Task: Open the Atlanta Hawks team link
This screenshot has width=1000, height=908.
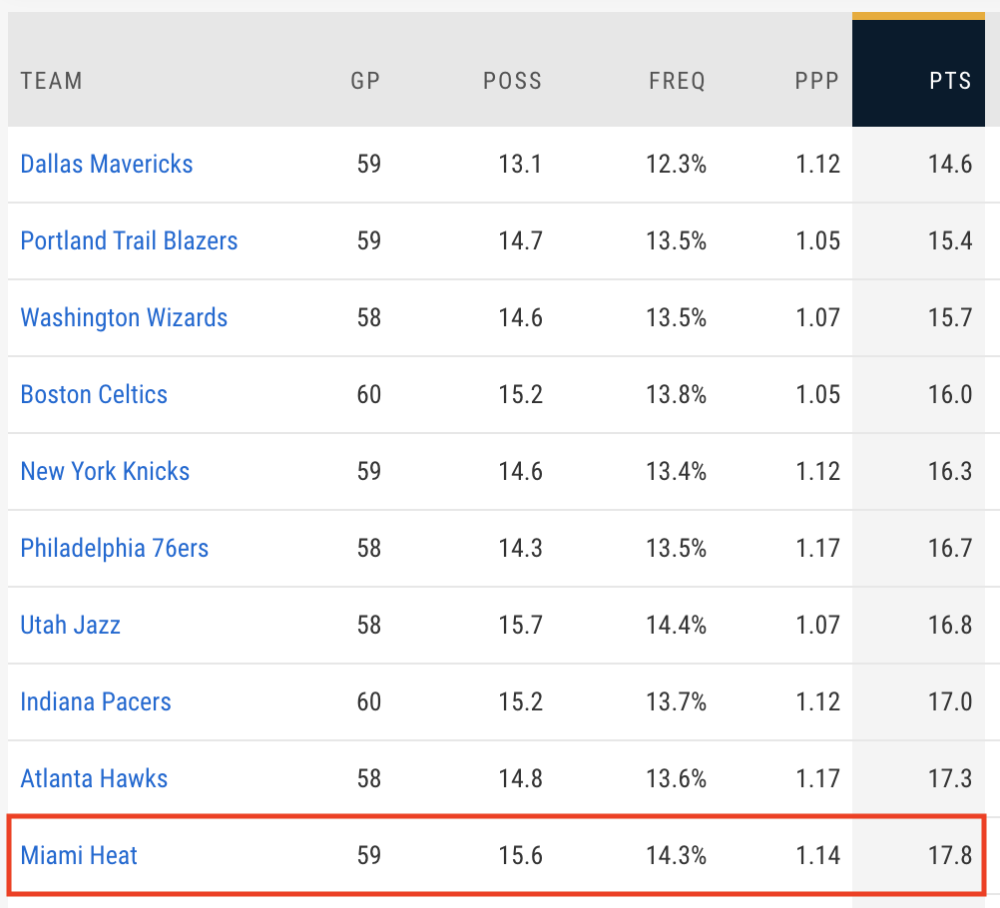Action: 94,779
